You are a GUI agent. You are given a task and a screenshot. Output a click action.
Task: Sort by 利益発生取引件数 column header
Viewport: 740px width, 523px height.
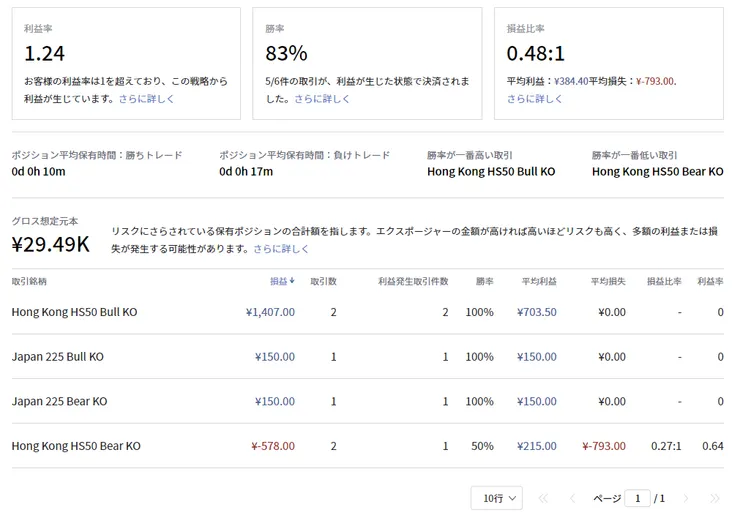(x=413, y=282)
